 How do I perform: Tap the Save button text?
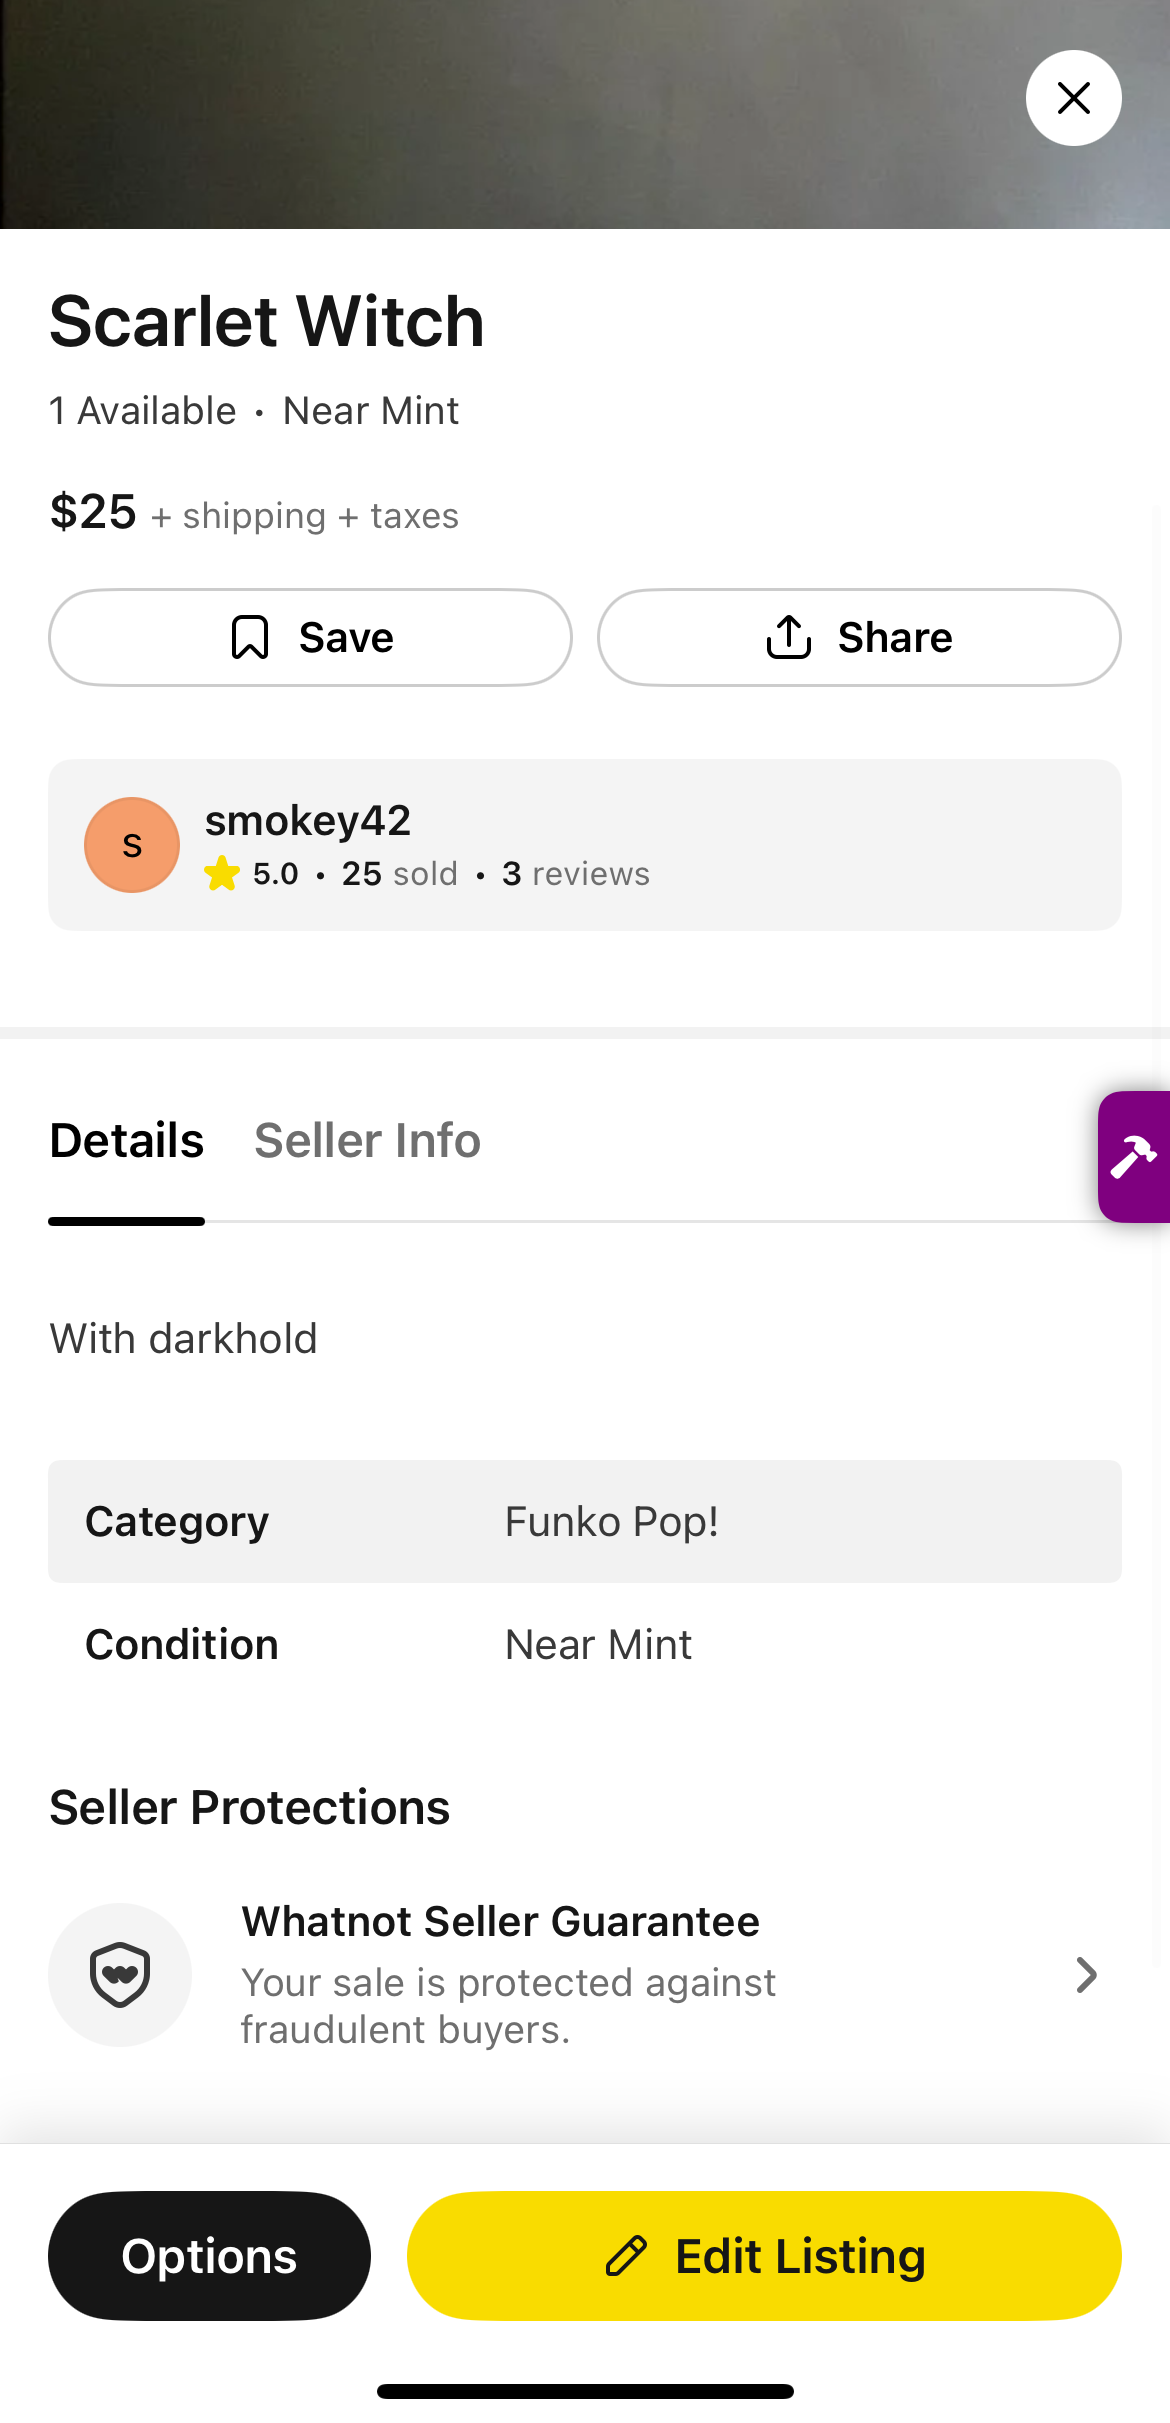pos(346,637)
